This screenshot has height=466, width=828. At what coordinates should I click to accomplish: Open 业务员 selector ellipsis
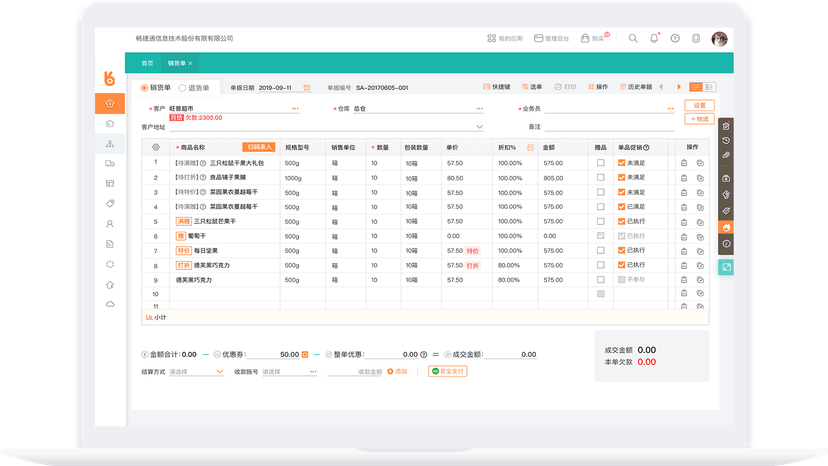click(670, 108)
